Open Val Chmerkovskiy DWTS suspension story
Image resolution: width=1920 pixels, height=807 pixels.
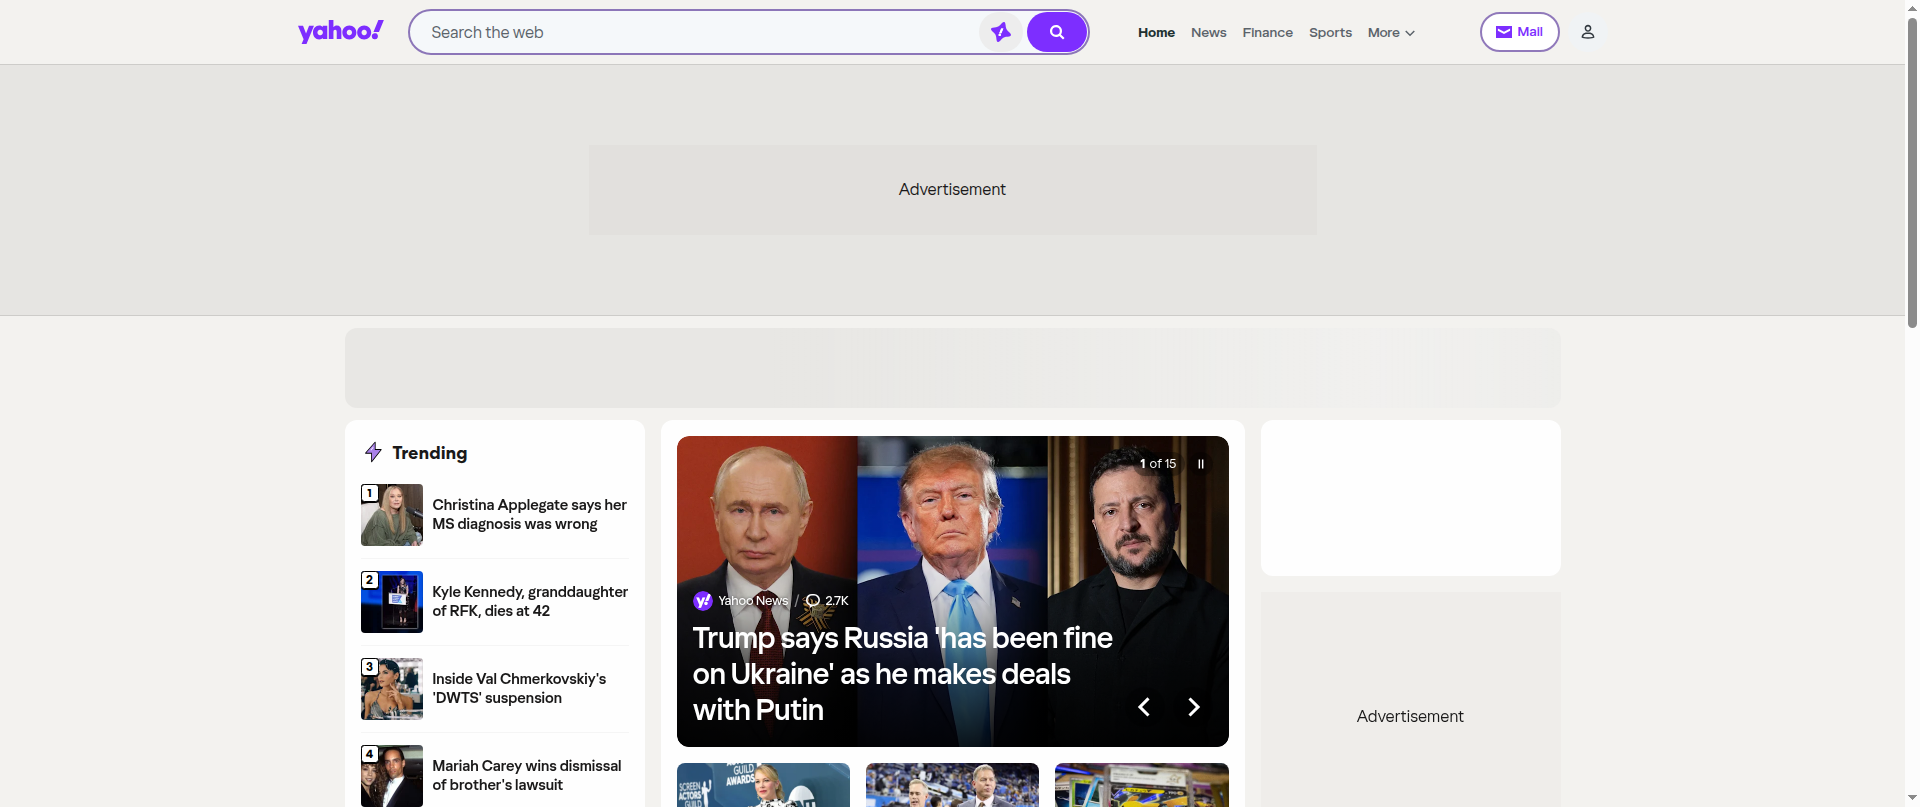coord(519,689)
